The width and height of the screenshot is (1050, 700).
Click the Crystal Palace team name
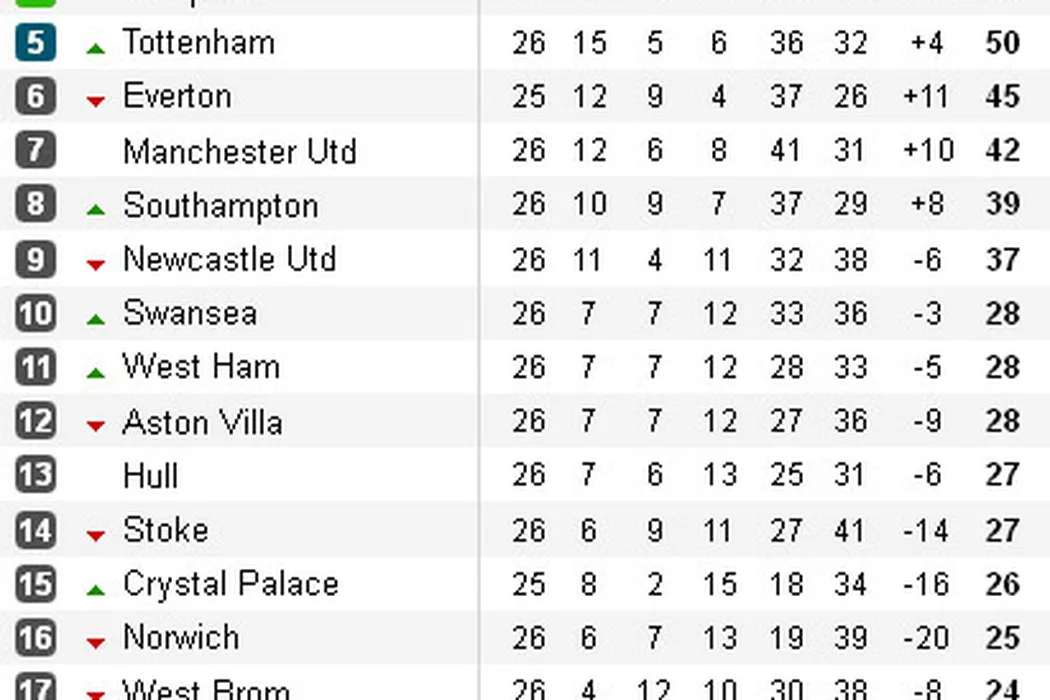[230, 584]
